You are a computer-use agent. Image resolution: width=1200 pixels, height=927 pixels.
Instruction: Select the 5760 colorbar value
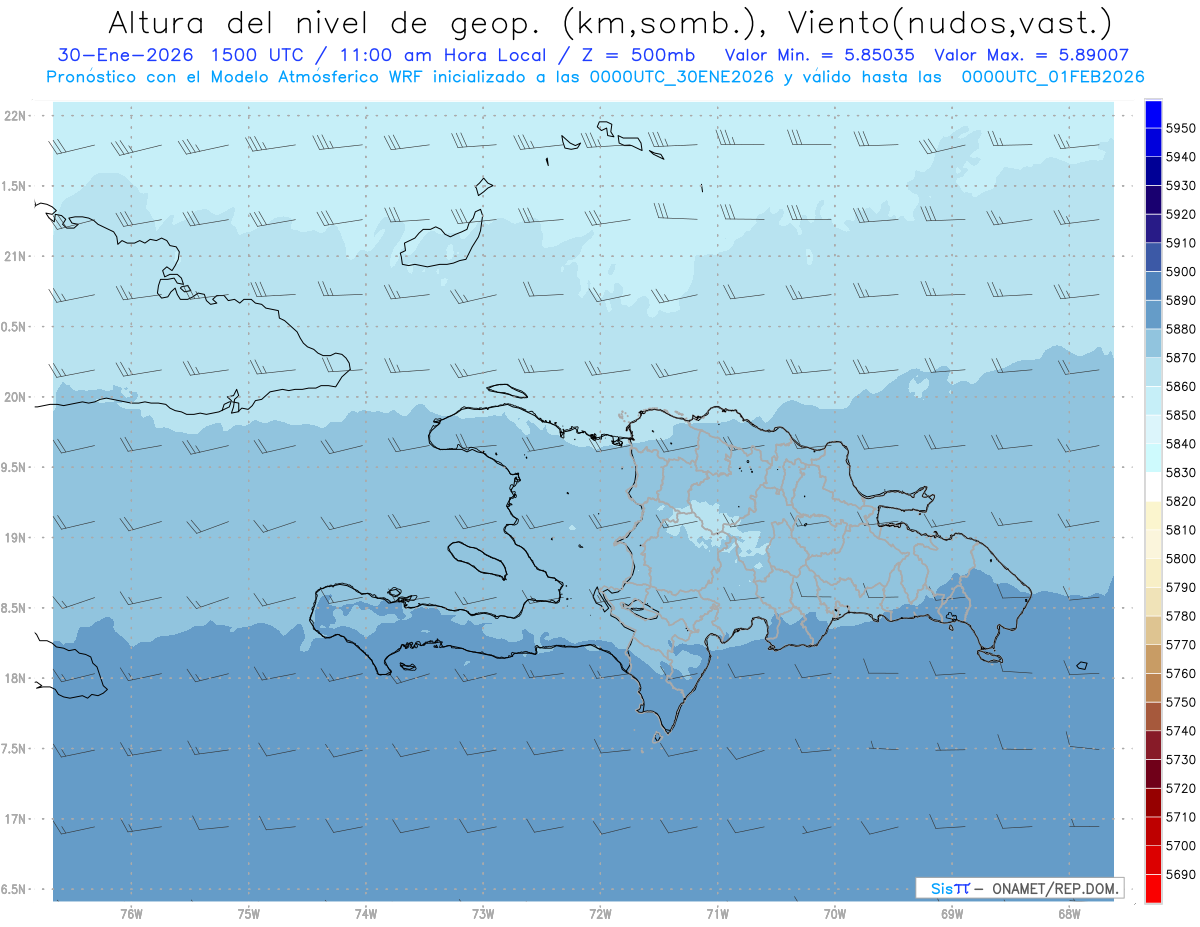(x=1181, y=673)
